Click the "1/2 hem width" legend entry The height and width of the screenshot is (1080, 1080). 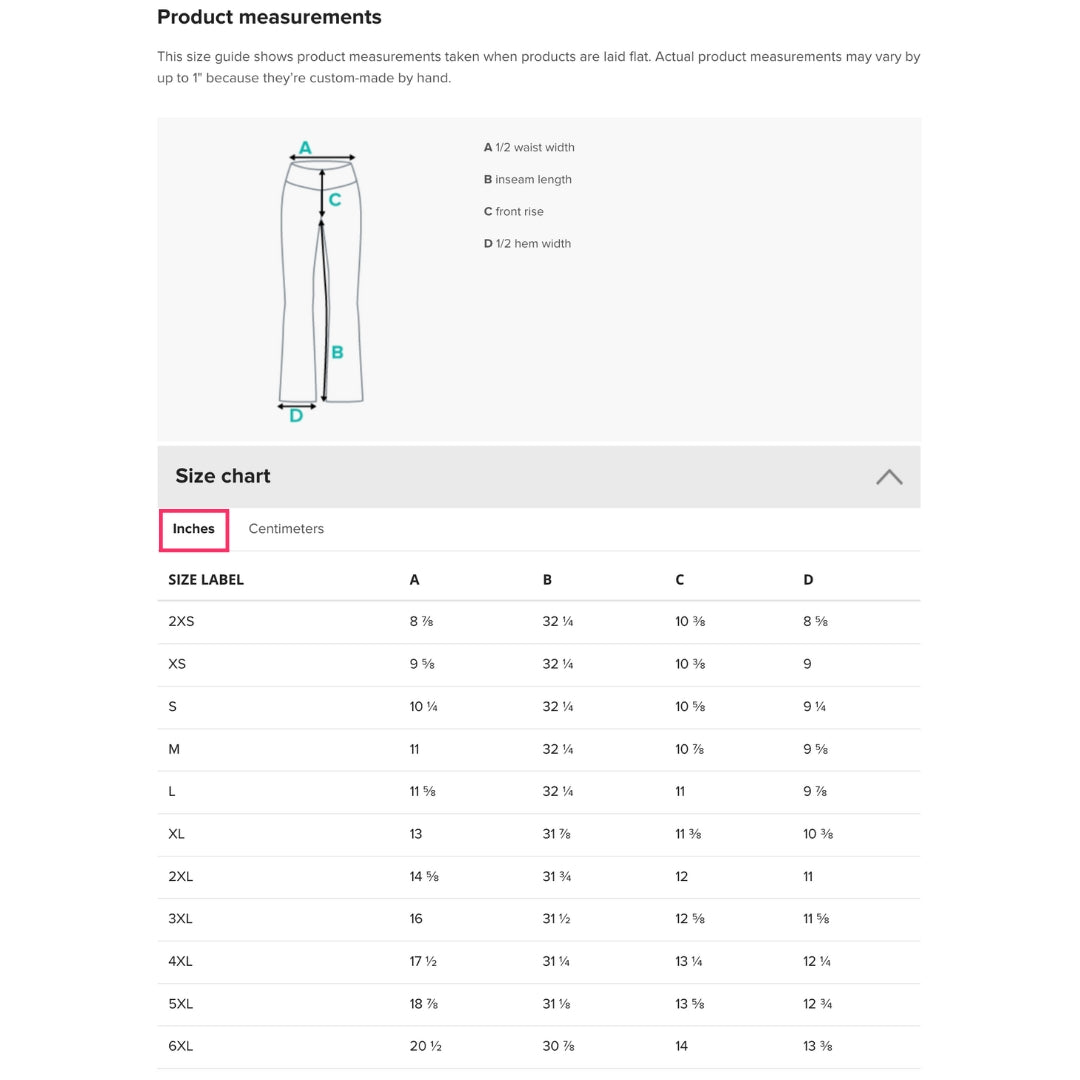click(527, 244)
